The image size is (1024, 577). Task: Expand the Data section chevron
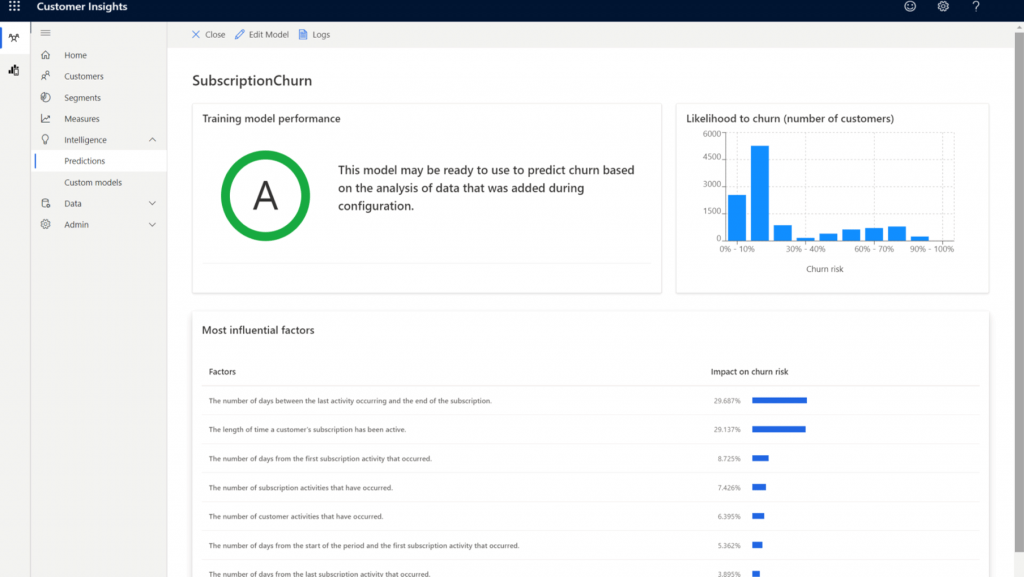coord(152,203)
